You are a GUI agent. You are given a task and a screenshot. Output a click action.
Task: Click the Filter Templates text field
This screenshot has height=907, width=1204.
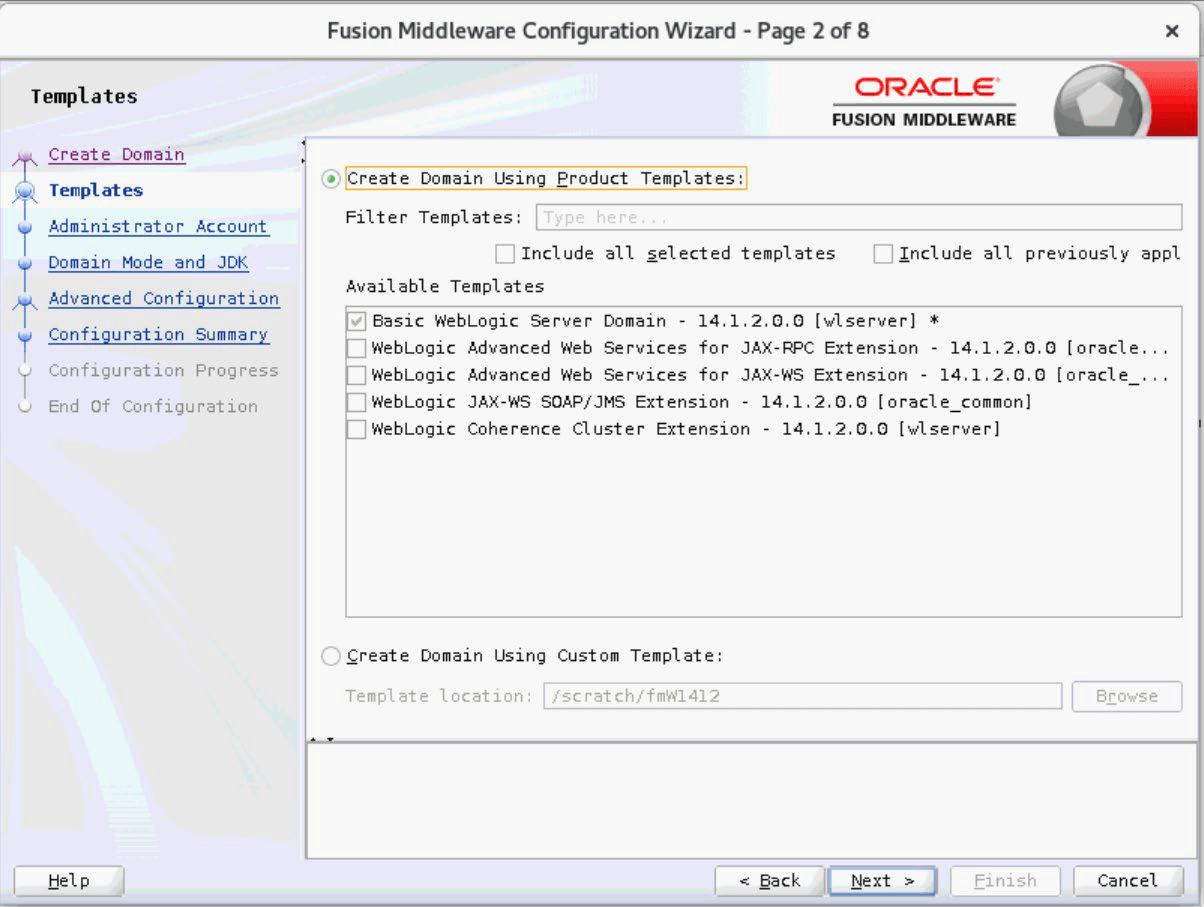pyautogui.click(x=858, y=218)
